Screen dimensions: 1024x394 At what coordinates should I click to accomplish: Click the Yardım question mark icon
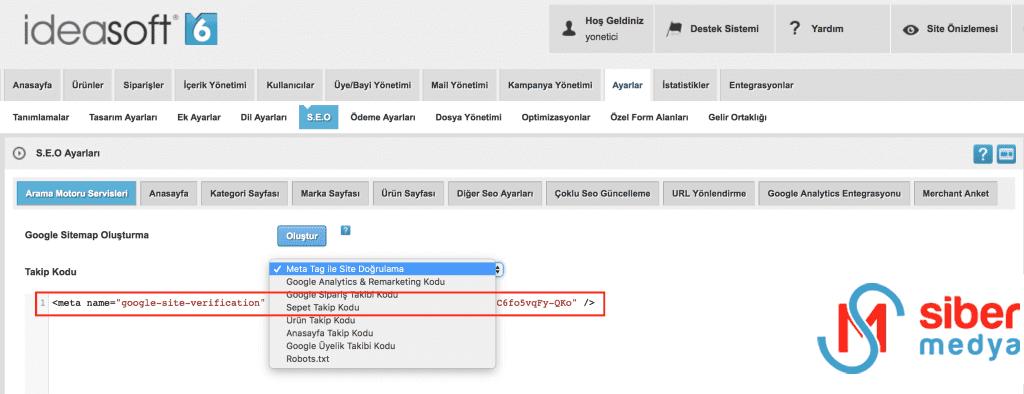coord(795,28)
